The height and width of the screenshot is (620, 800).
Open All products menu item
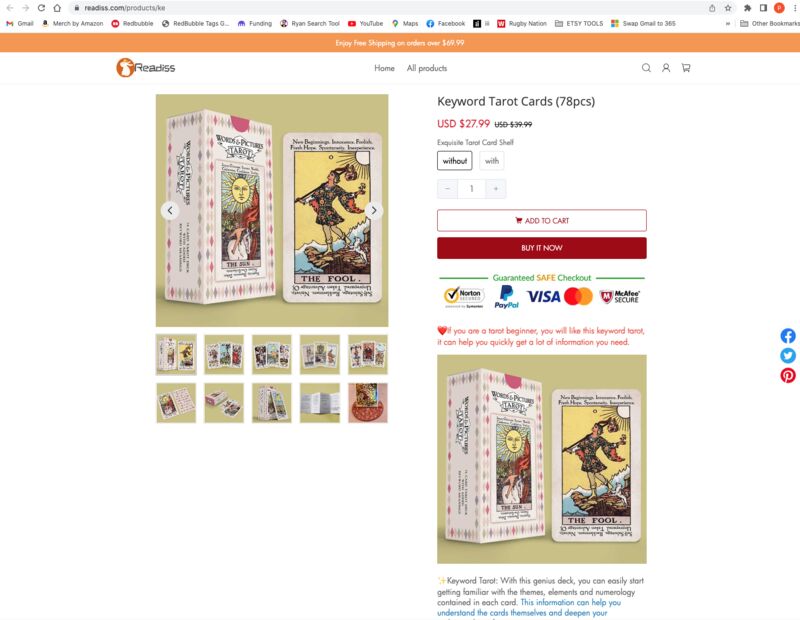(x=427, y=68)
